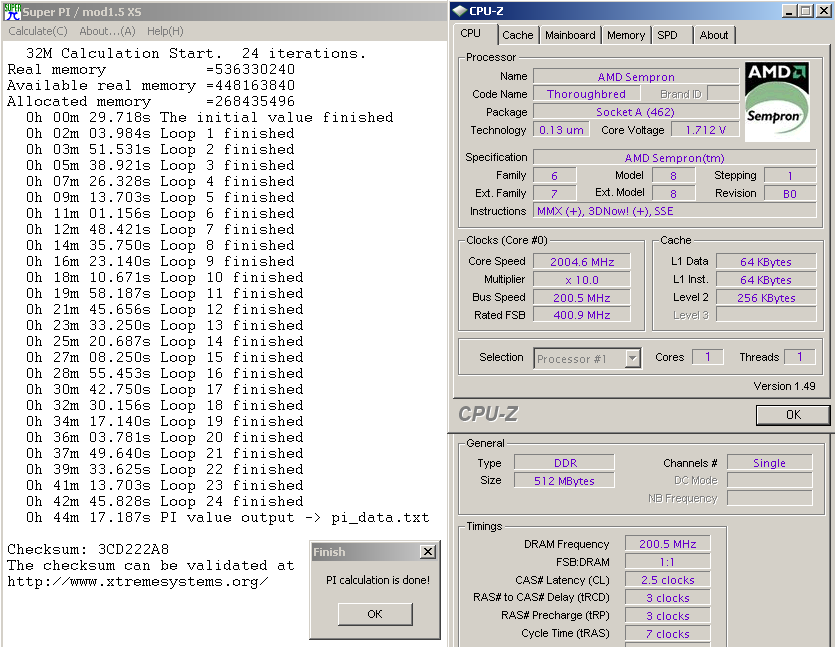Minimize the CPU-Z window
This screenshot has height=647, width=835.
click(x=789, y=11)
